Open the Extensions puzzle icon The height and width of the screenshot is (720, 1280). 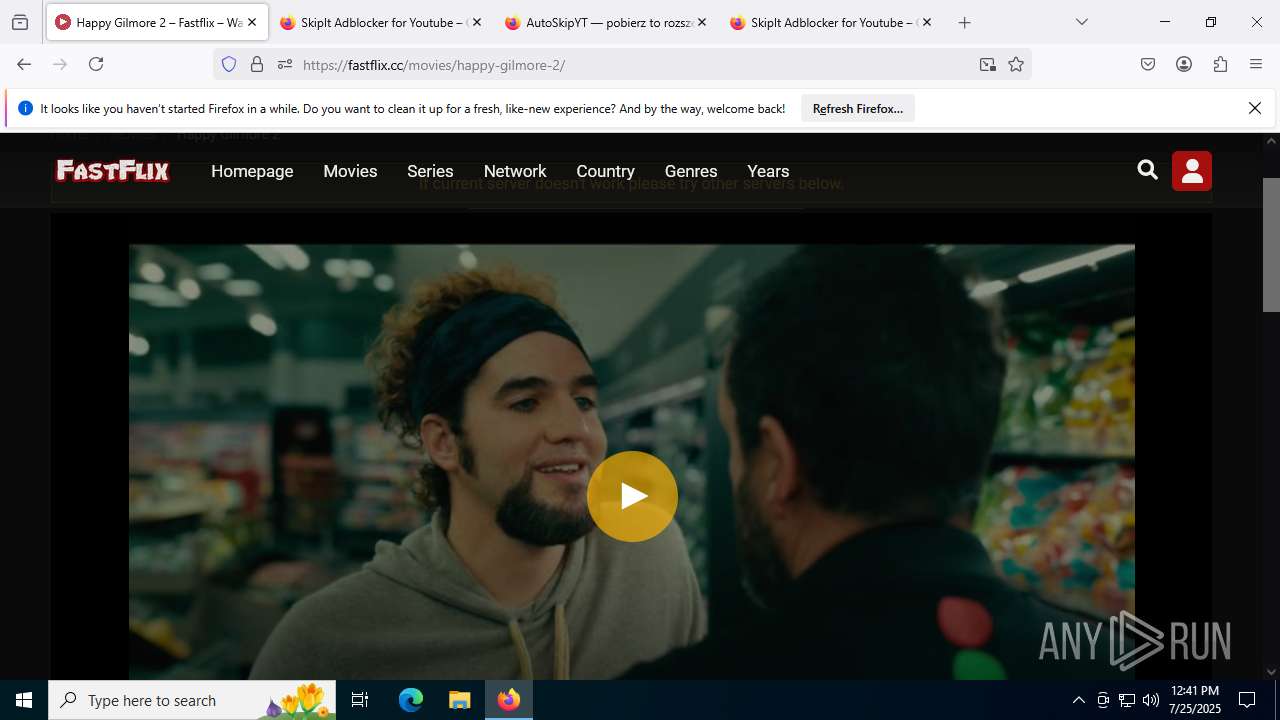pyautogui.click(x=1220, y=64)
